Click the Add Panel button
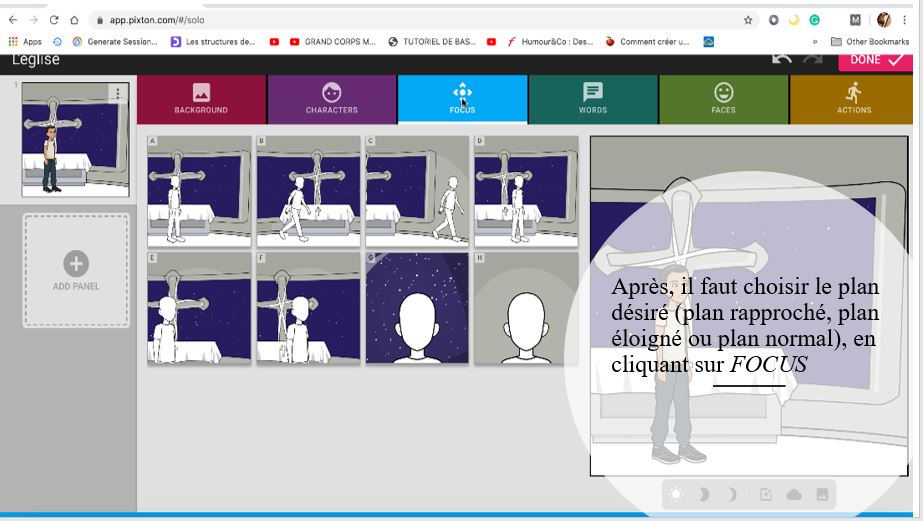 tap(76, 270)
